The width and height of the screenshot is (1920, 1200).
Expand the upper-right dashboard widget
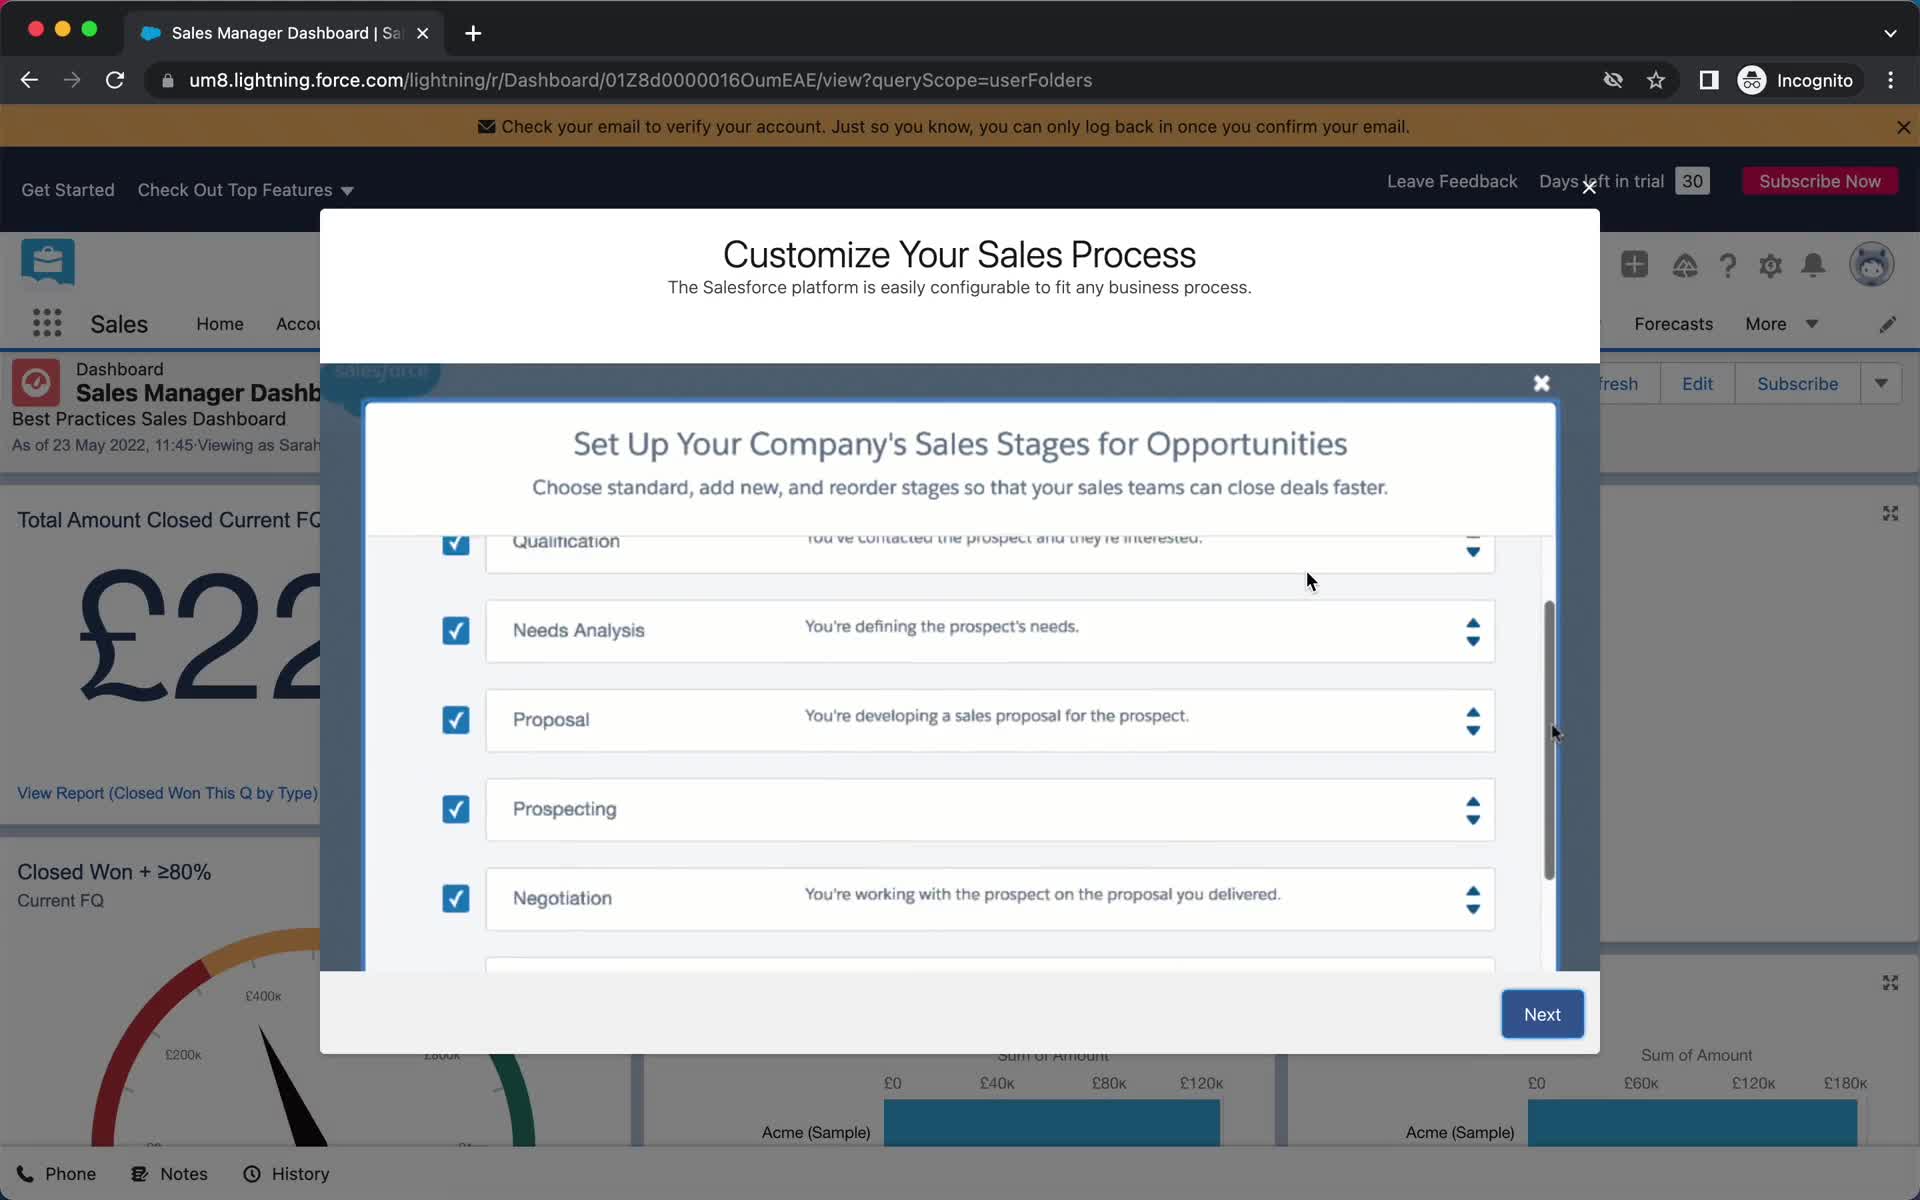coord(1890,513)
